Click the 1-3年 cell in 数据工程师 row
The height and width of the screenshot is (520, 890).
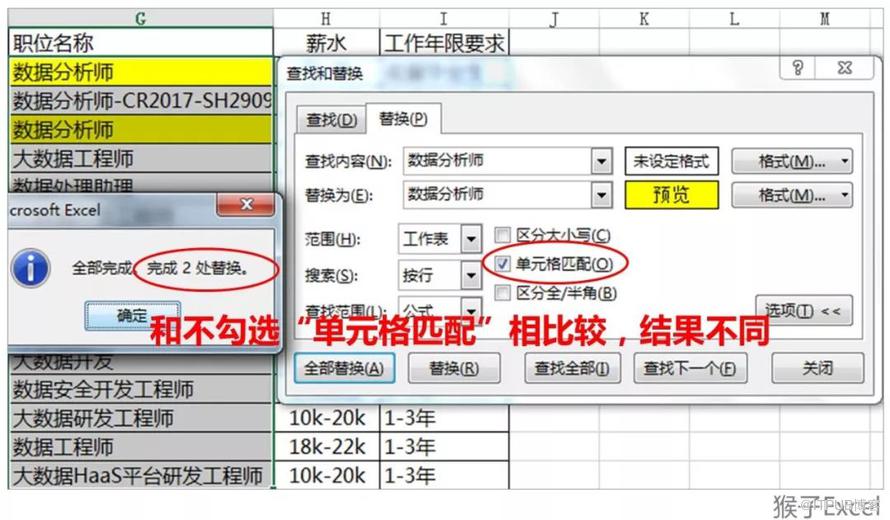coord(444,447)
